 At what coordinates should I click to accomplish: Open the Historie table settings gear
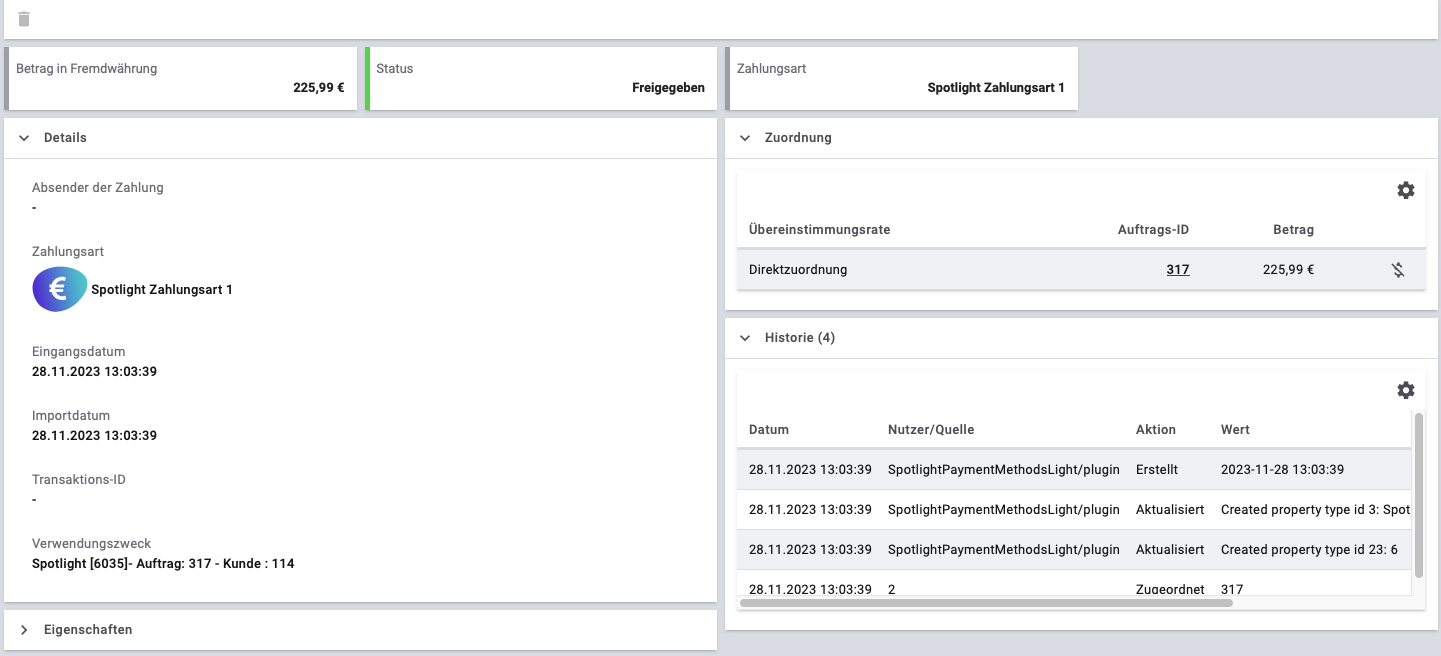point(1406,390)
